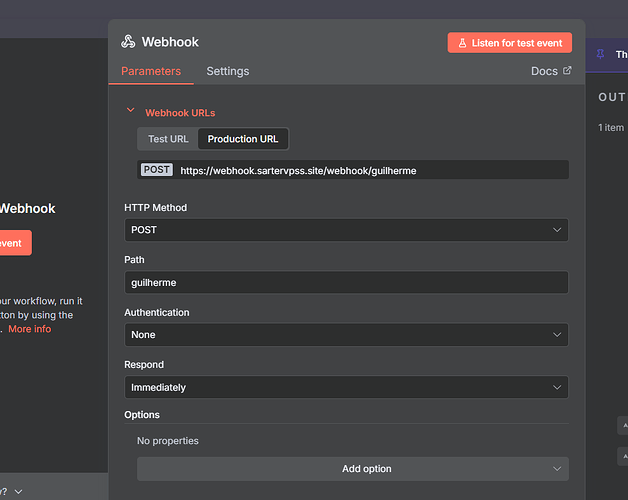The height and width of the screenshot is (500, 628).
Task: Open the Authentication dropdown showing None
Action: [x=346, y=335]
